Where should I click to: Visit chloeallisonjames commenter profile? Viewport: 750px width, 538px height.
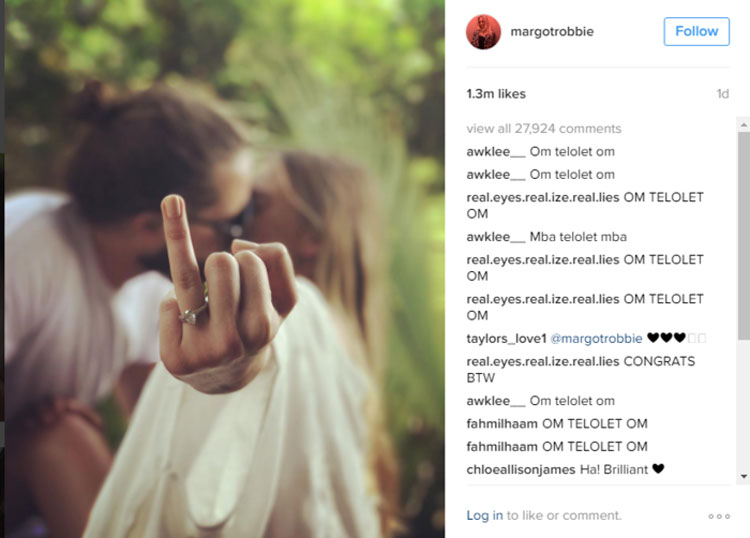(x=521, y=470)
